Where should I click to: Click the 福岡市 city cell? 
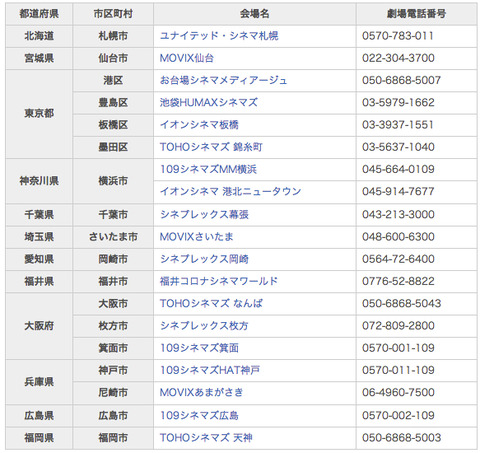click(x=113, y=438)
